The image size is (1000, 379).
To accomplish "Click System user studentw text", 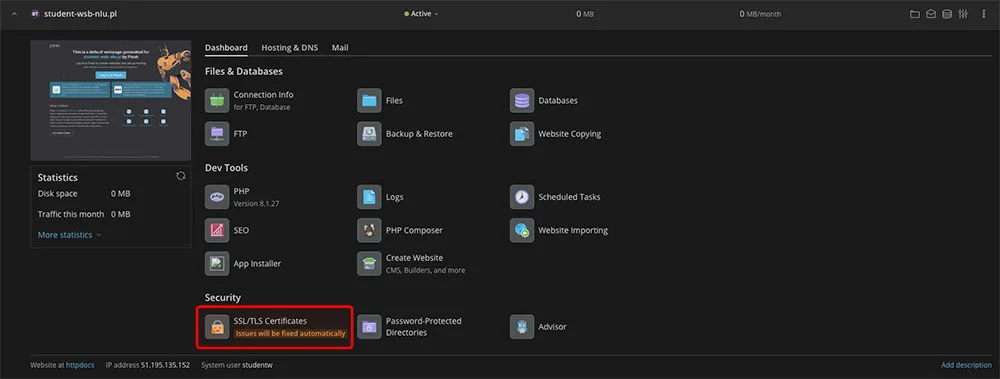I will pos(237,365).
